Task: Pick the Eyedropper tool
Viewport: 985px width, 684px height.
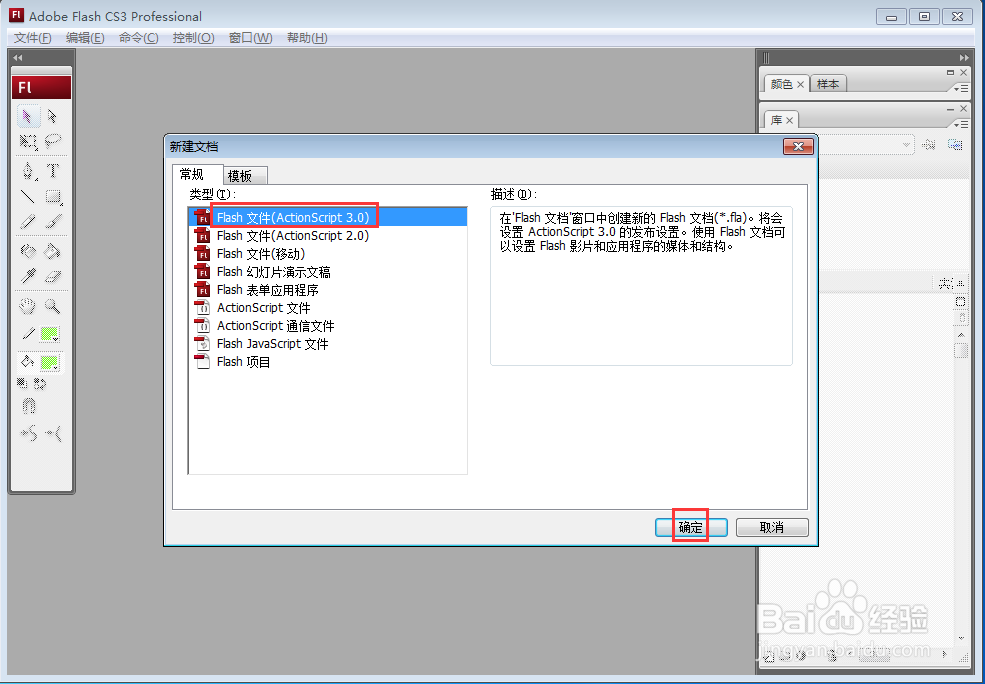Action: [28, 276]
